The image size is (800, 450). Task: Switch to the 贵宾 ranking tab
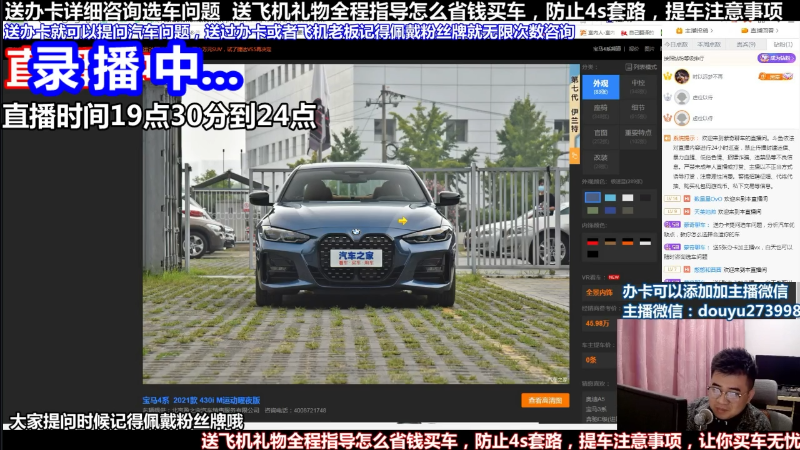point(745,44)
